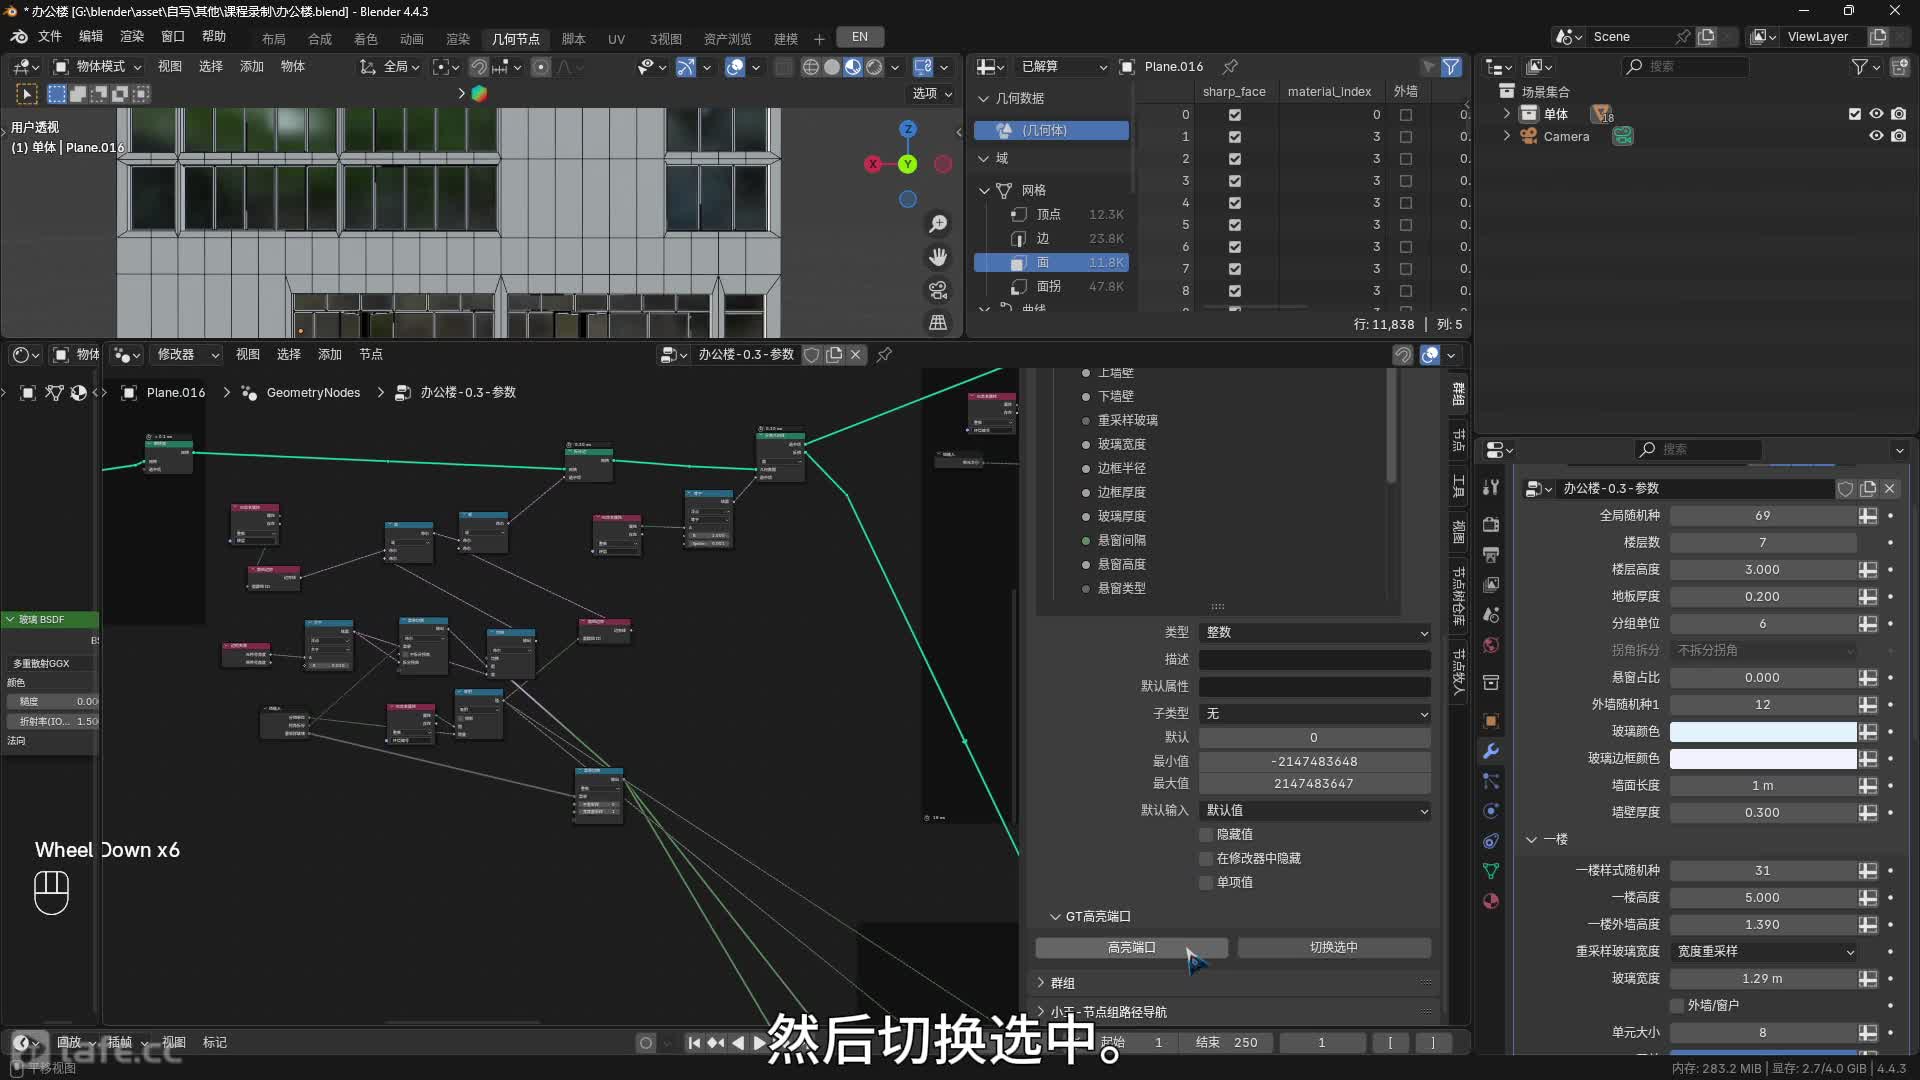Toggle camera view icon in viewport
This screenshot has width=1920, height=1080.
coord(938,290)
